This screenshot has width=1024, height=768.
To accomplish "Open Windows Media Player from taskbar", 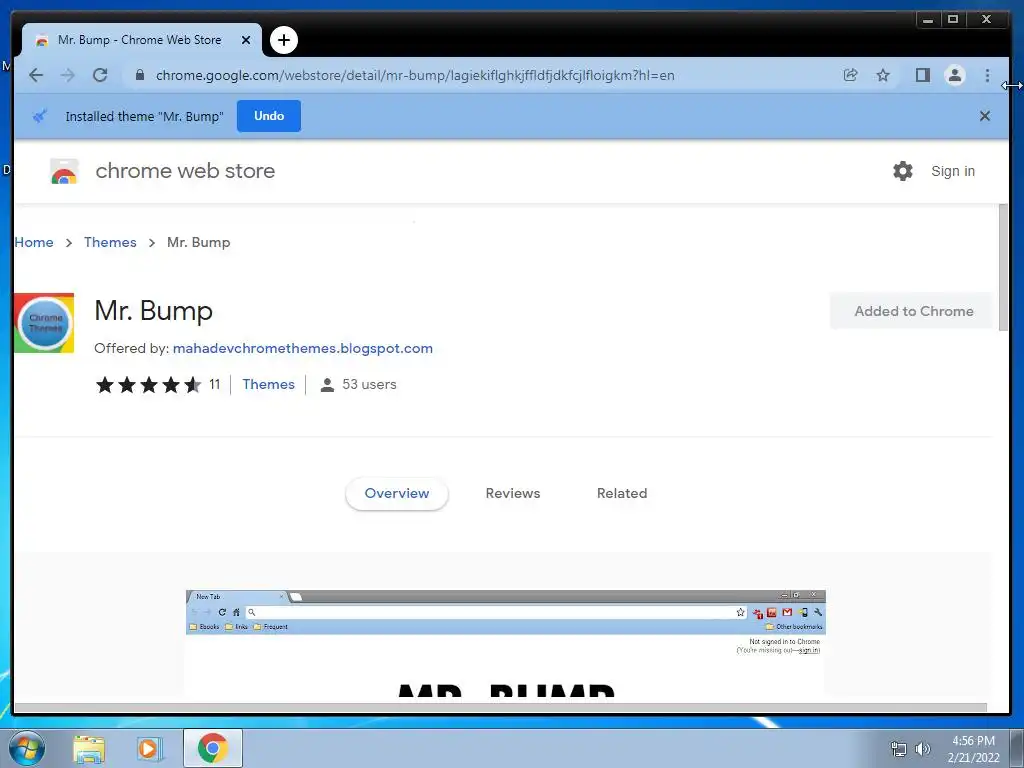I will click(x=149, y=748).
